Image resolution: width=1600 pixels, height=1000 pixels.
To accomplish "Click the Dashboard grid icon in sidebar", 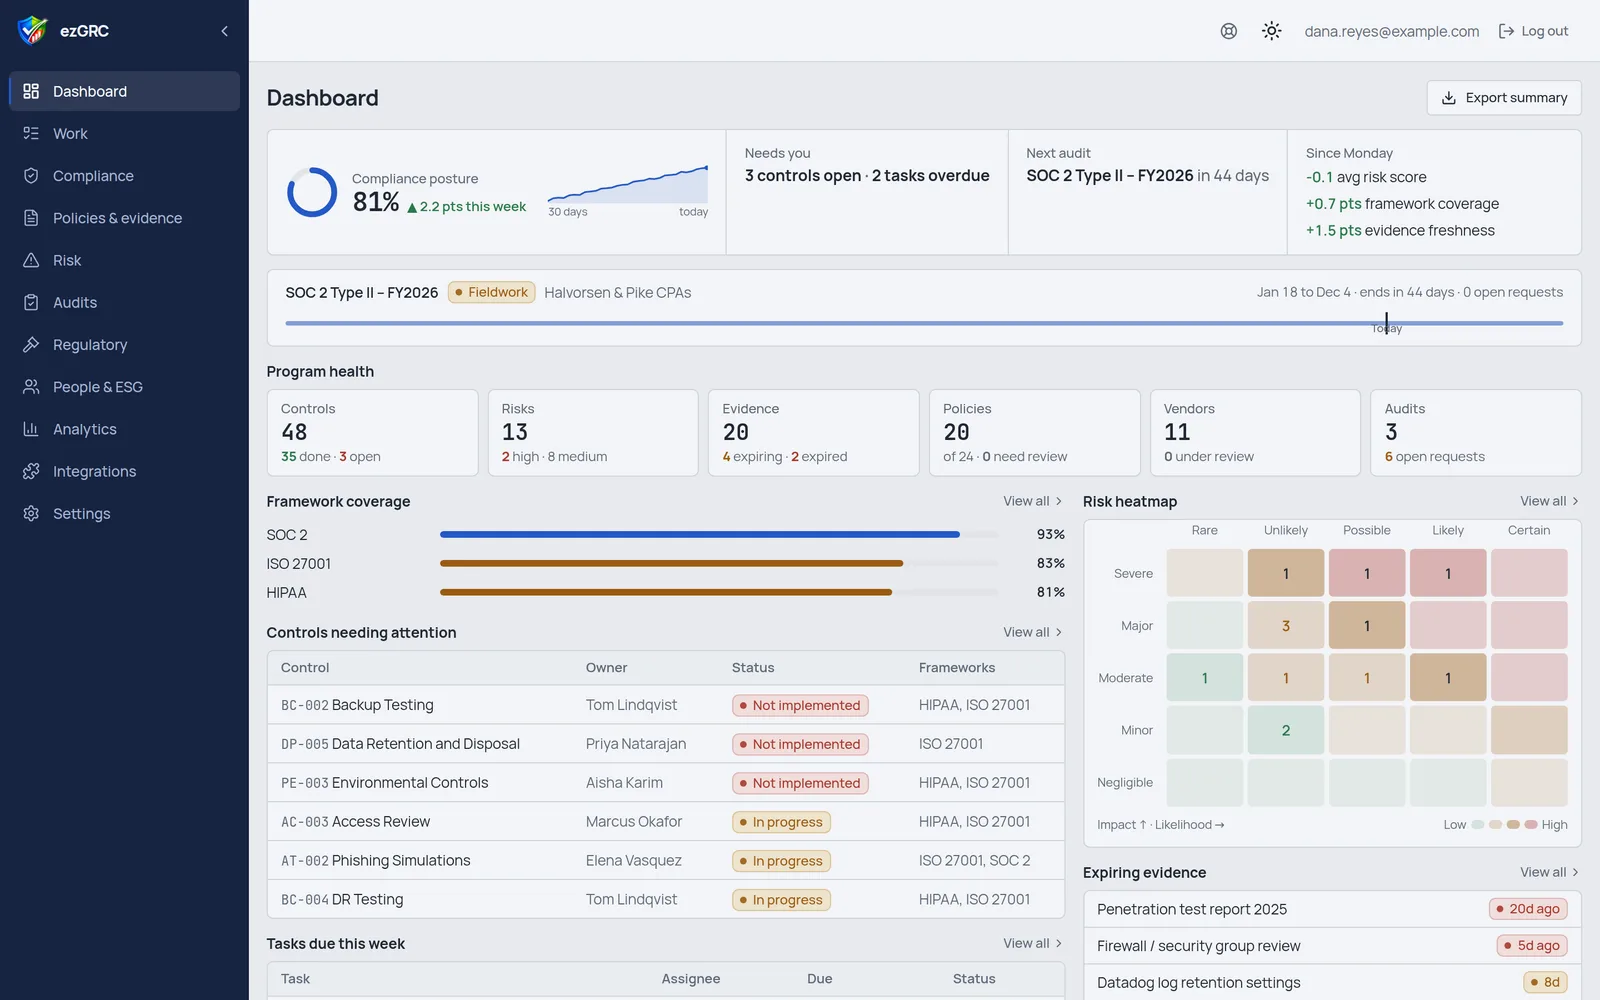I will pos(31,91).
